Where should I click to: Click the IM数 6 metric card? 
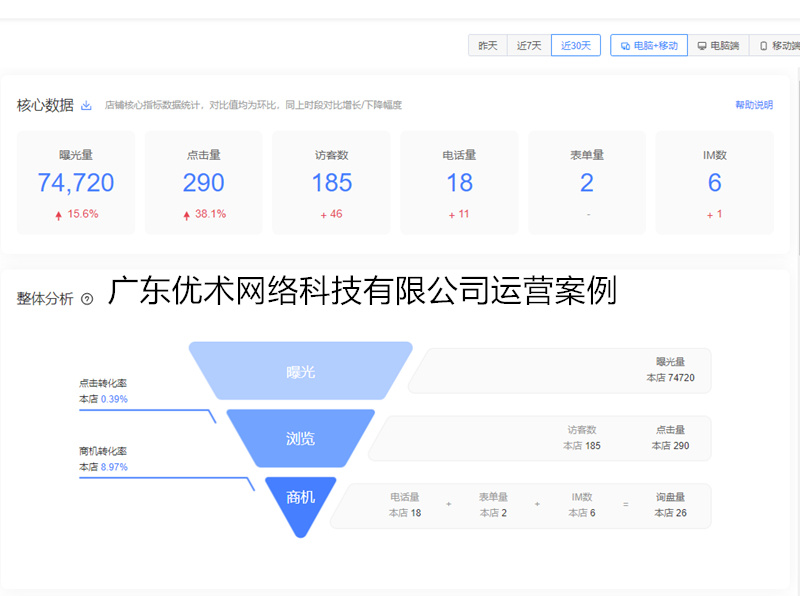pos(714,183)
